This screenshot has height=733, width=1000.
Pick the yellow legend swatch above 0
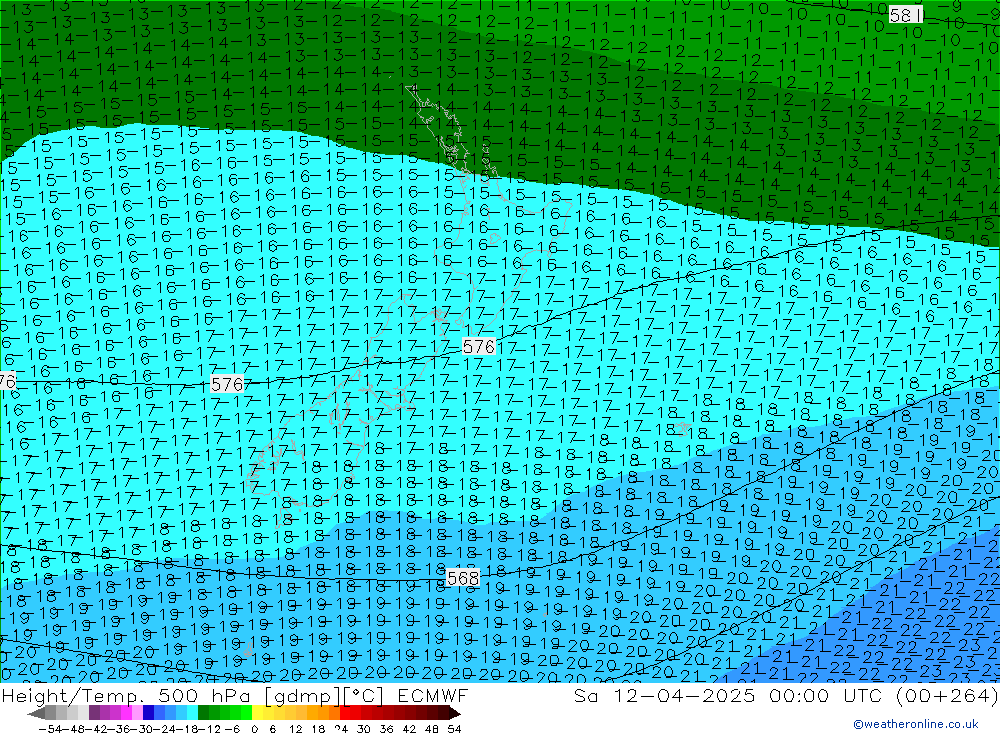[257, 713]
